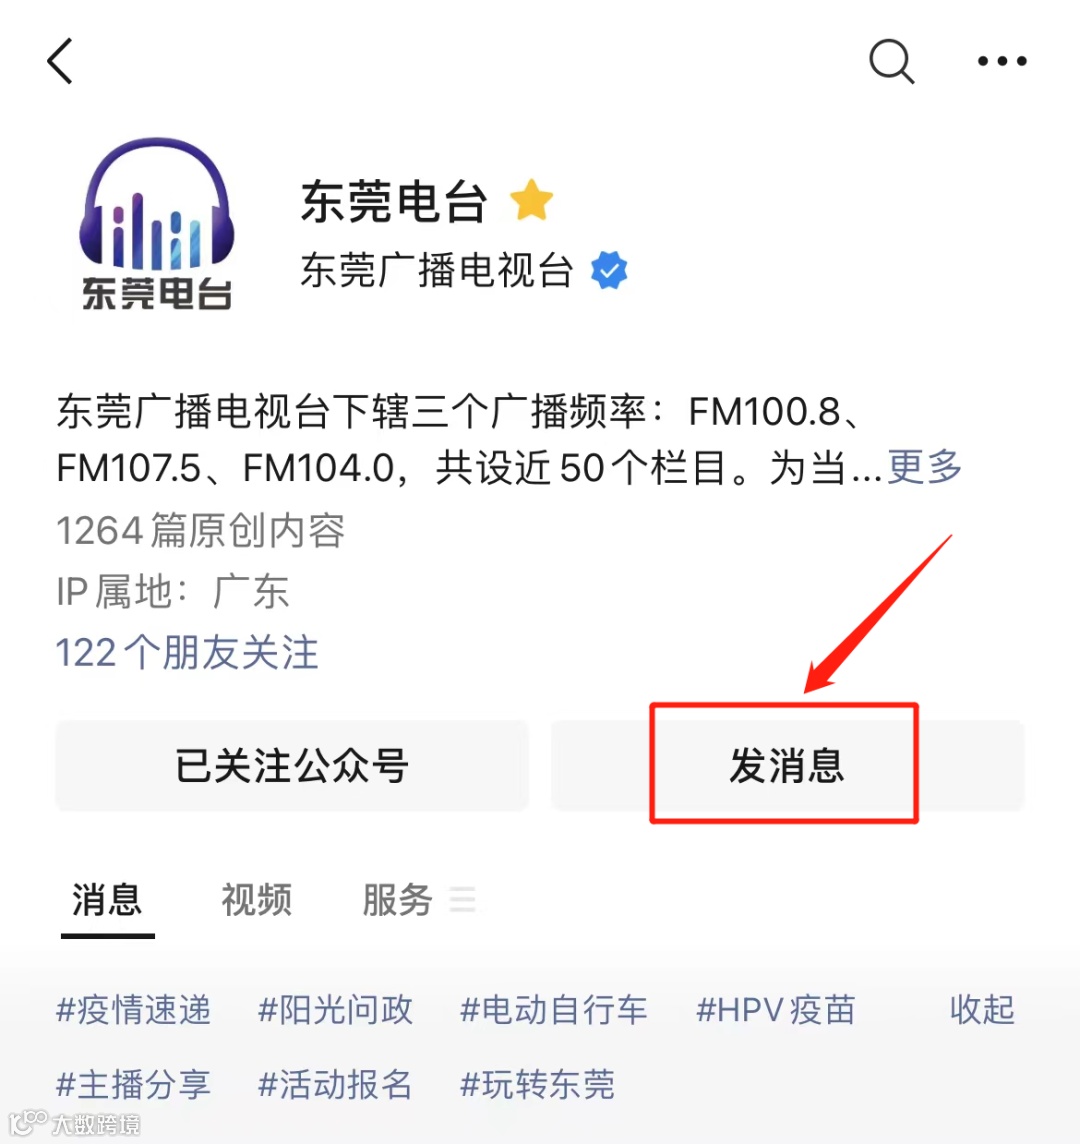Tap the 发消息 button
Screen dimensions: 1080x1144
point(787,765)
